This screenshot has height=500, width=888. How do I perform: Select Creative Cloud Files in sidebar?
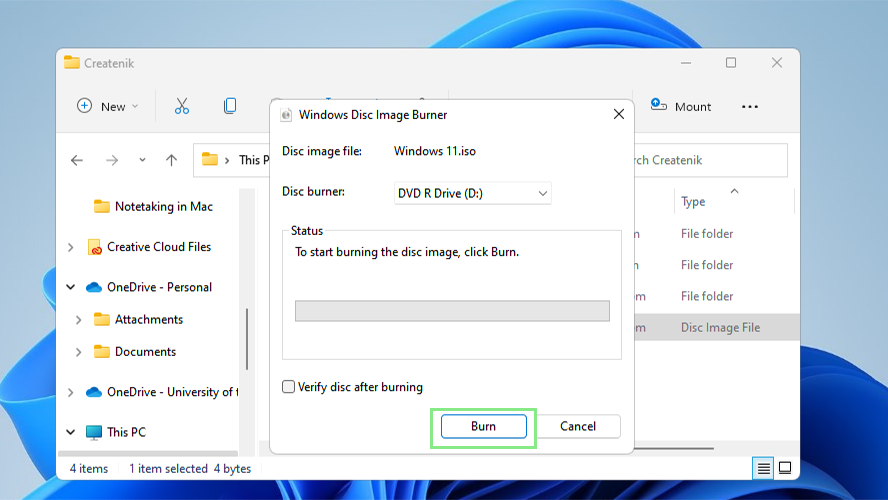pos(150,247)
